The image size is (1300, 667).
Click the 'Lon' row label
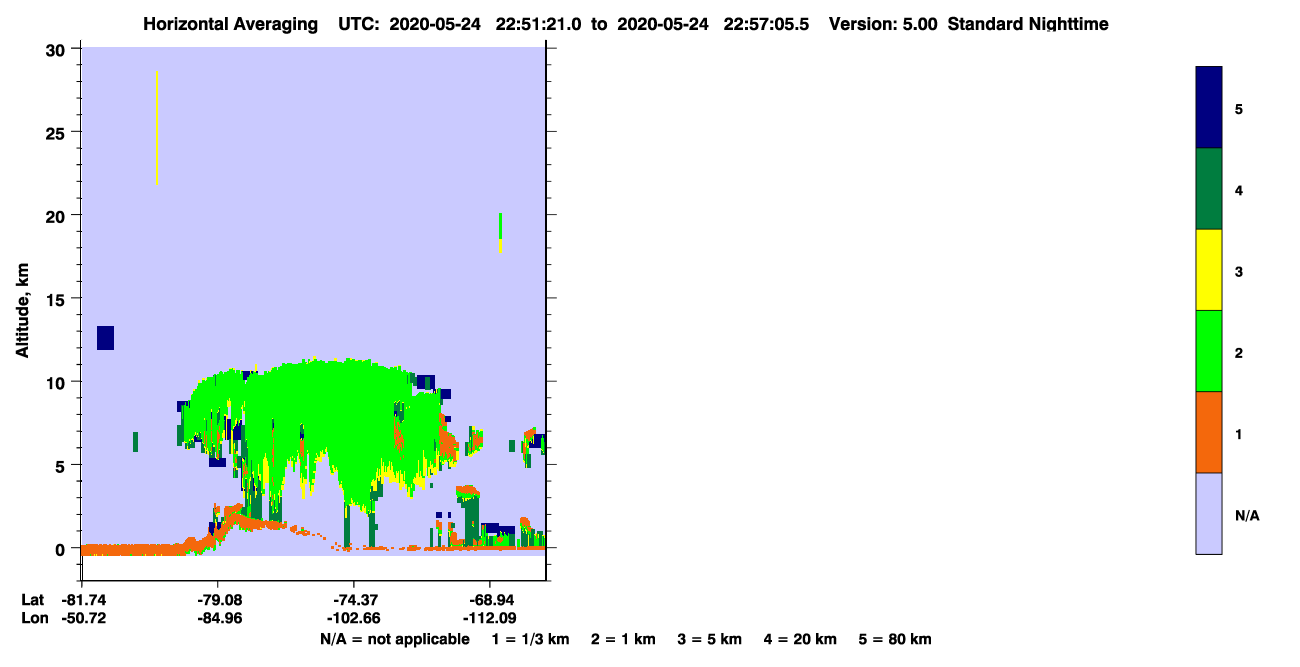(x=33, y=617)
